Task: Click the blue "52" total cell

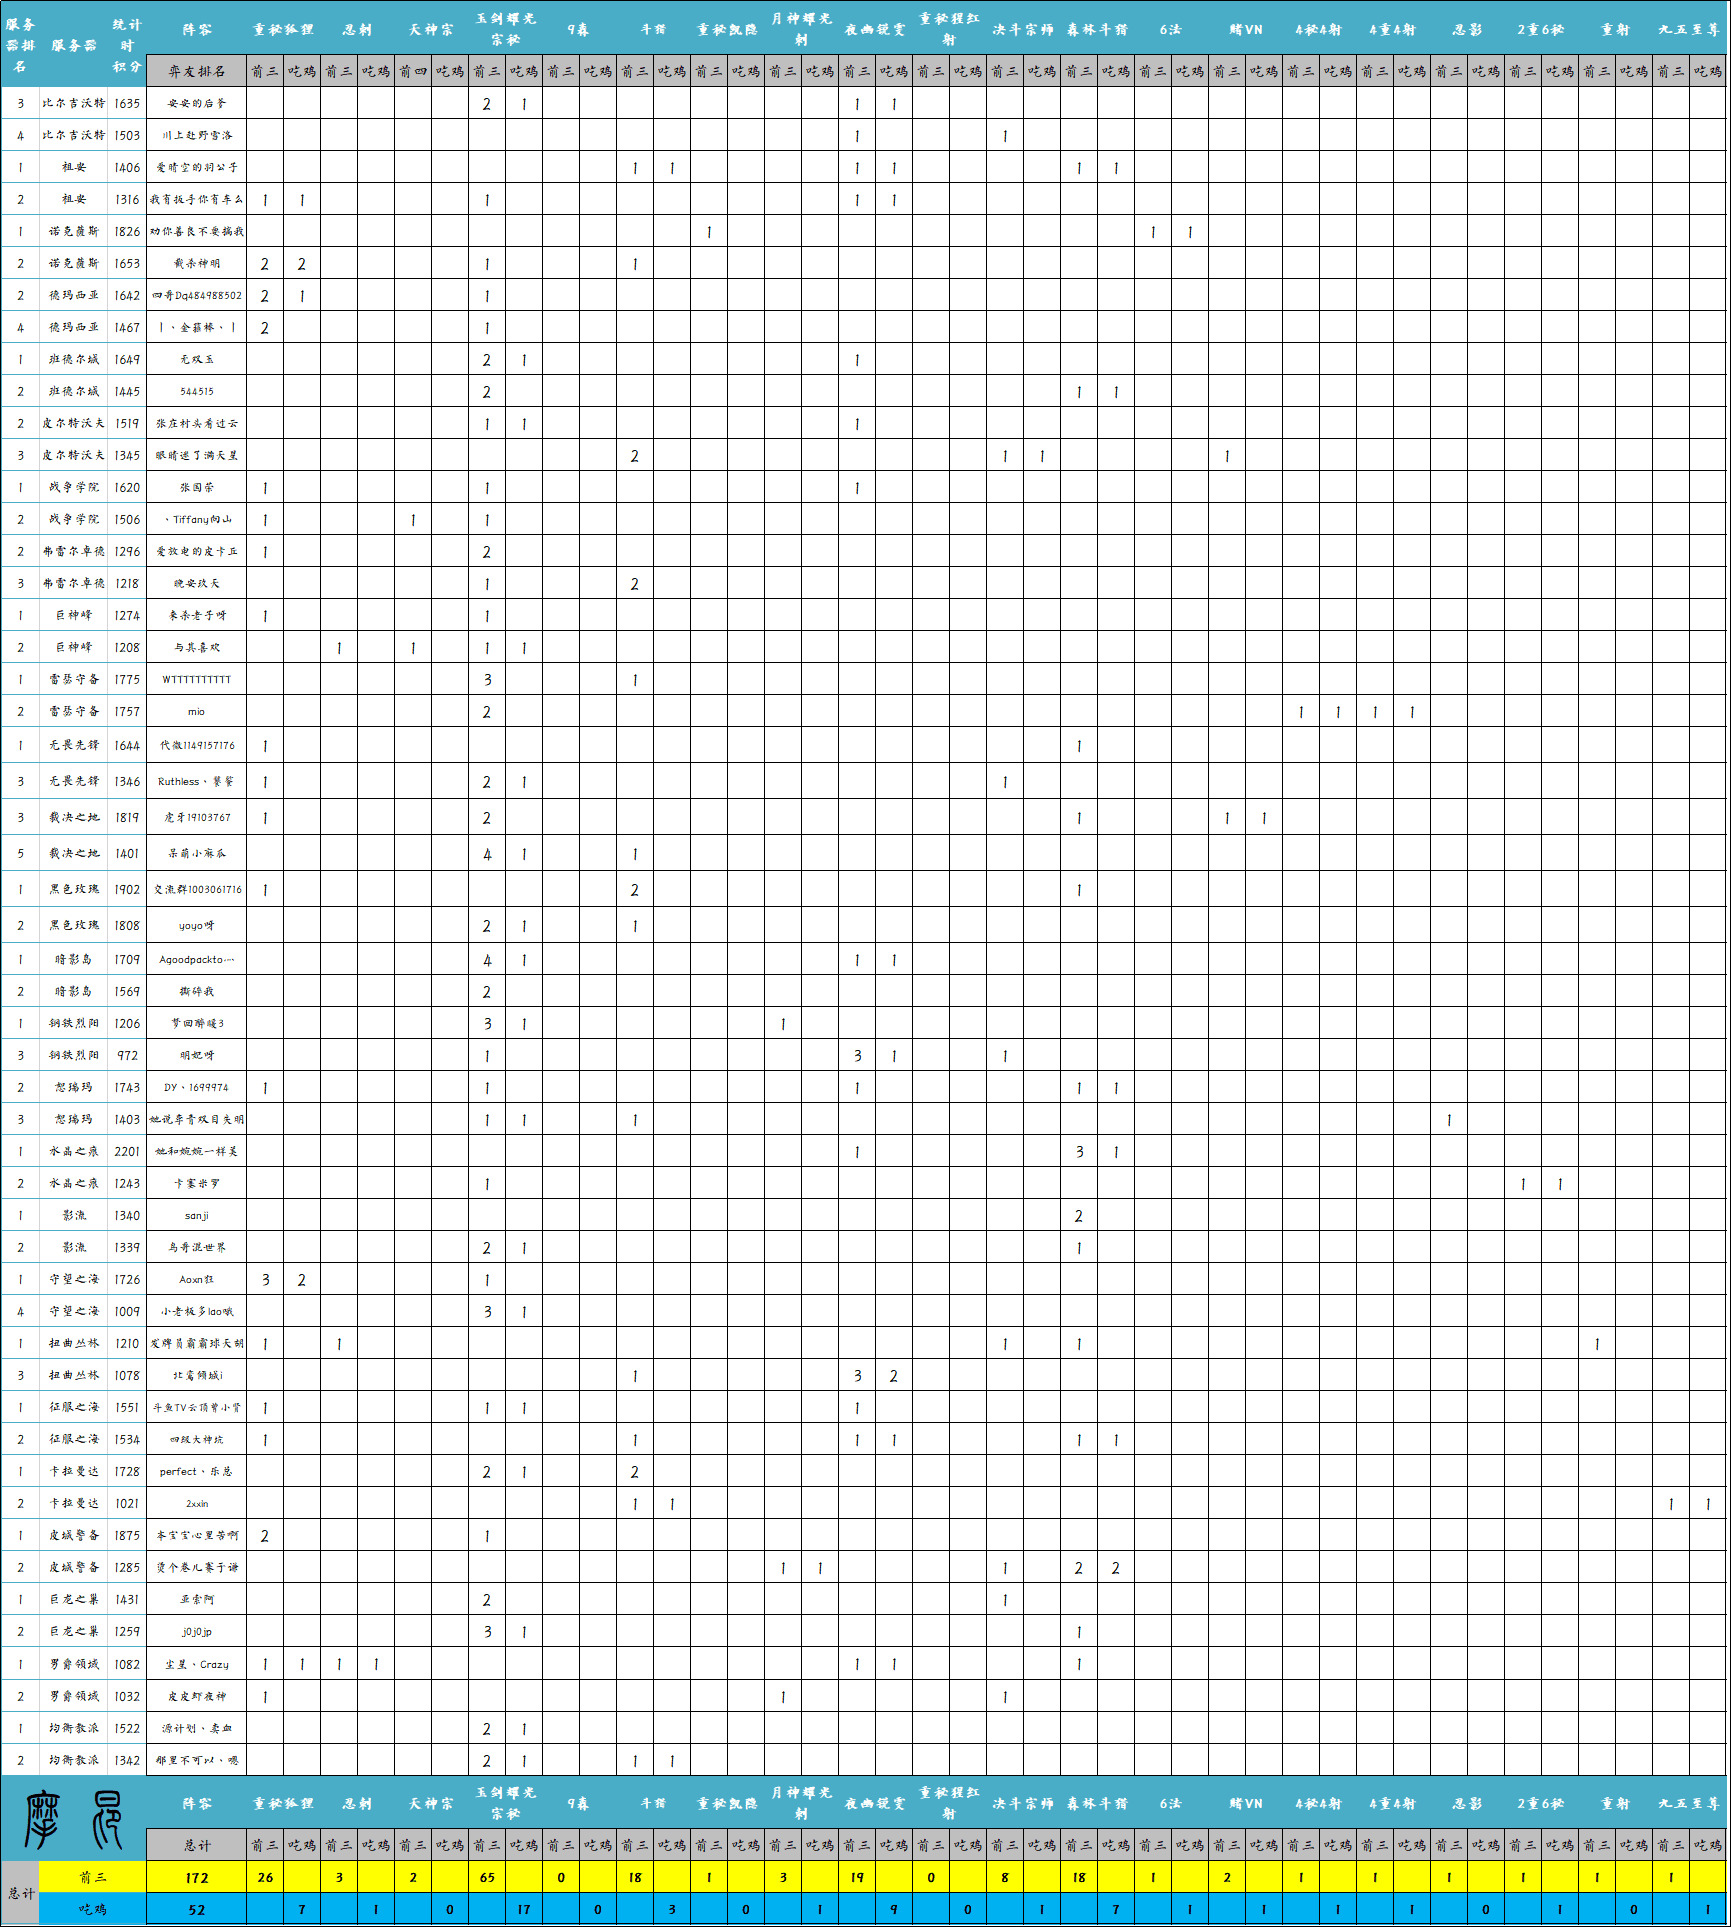Action: coord(196,1909)
